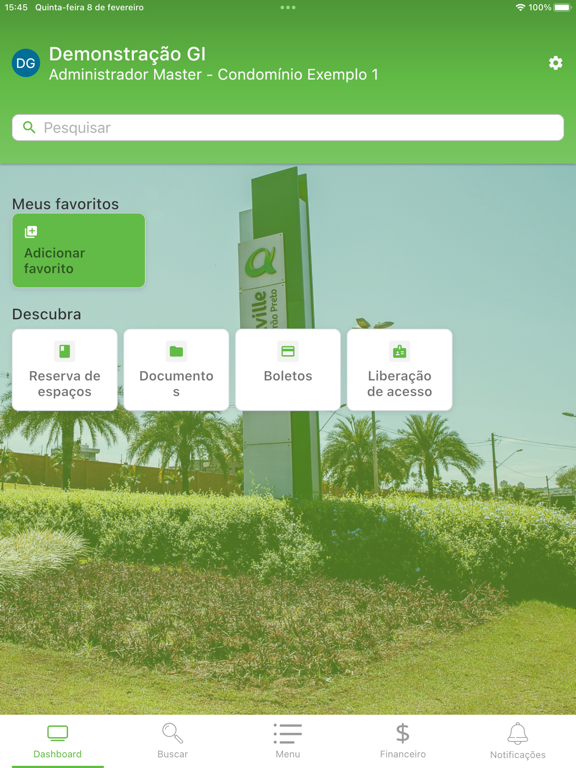The height and width of the screenshot is (768, 576).
Task: Tap the plus icon on Adicionar favorito
Action: coord(31,232)
